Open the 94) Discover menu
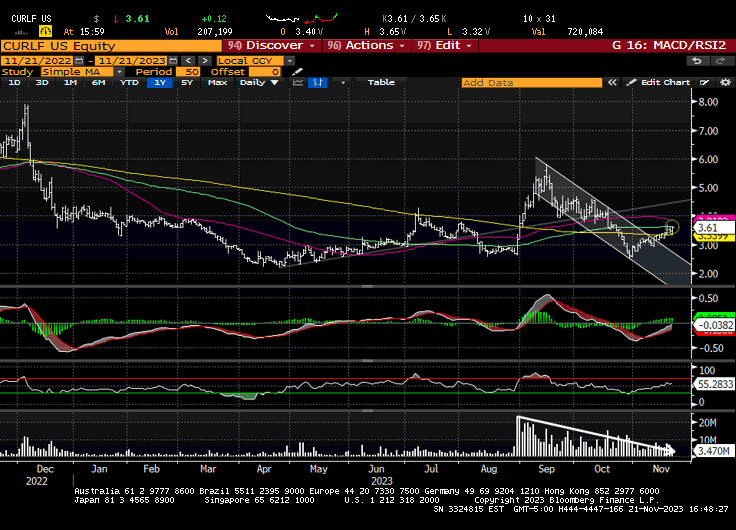 (x=271, y=46)
